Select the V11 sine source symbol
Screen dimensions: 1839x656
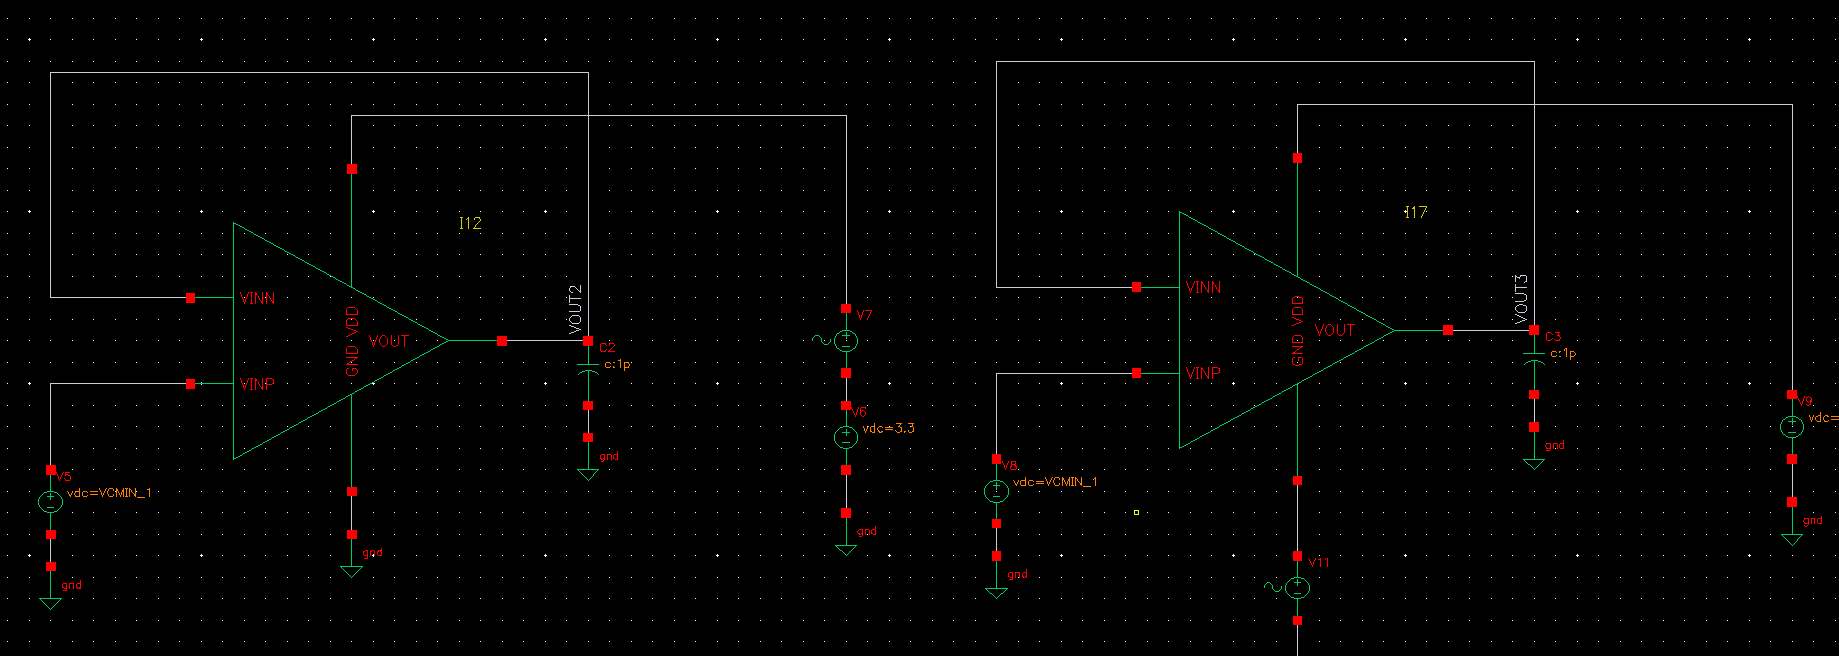(1297, 588)
